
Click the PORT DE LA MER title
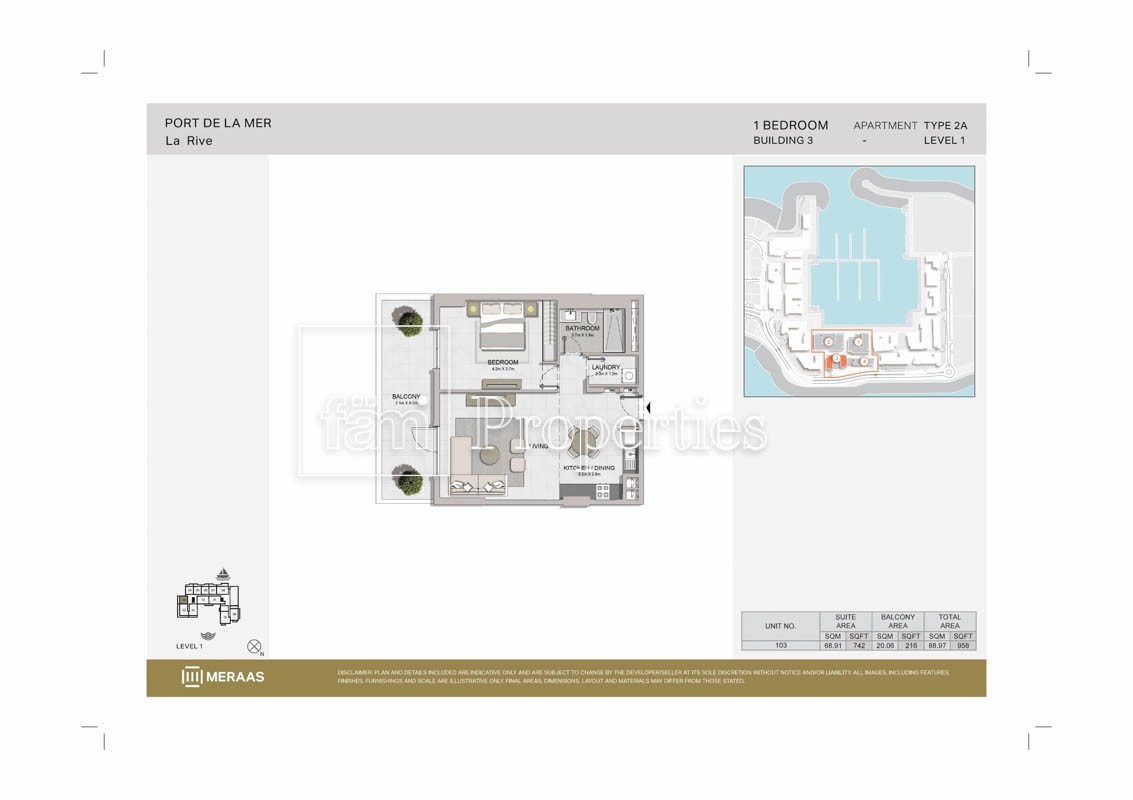pyautogui.click(x=218, y=124)
